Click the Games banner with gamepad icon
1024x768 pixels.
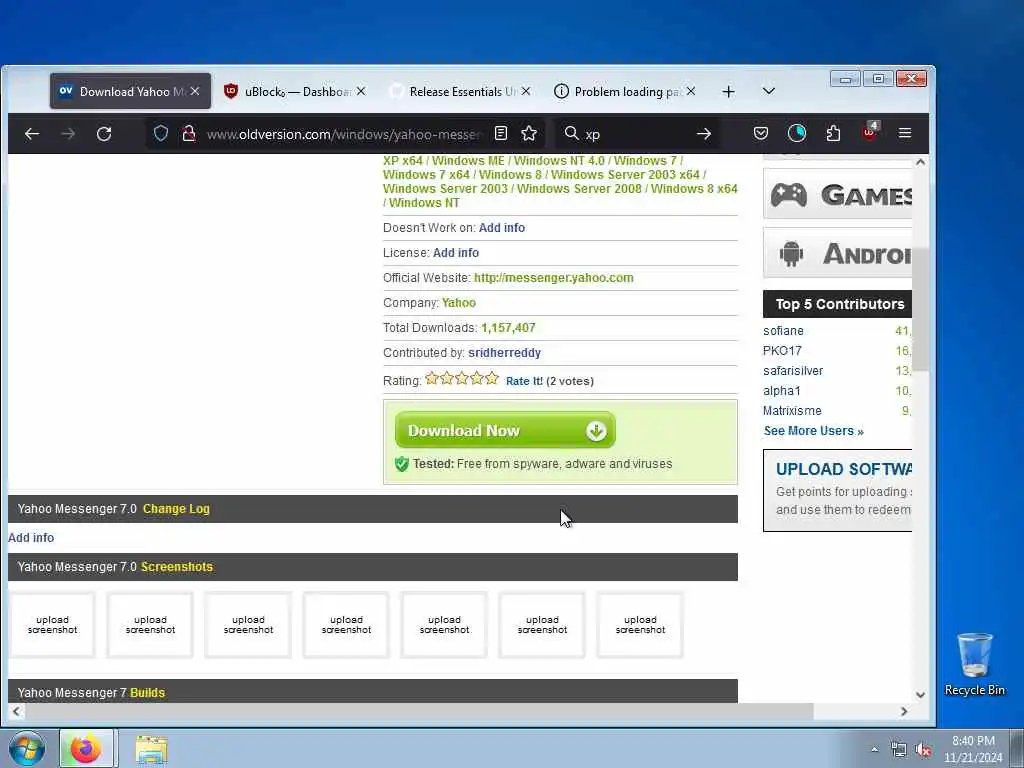(837, 194)
